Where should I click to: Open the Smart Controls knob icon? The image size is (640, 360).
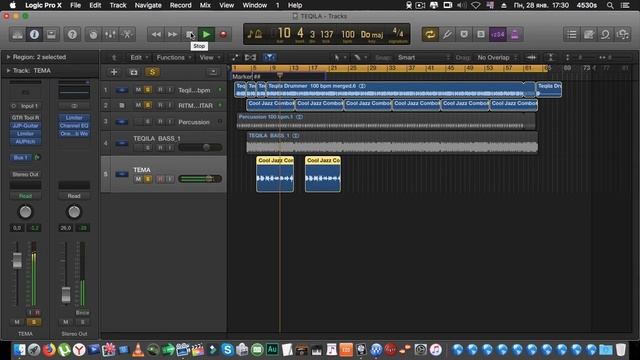point(93,35)
